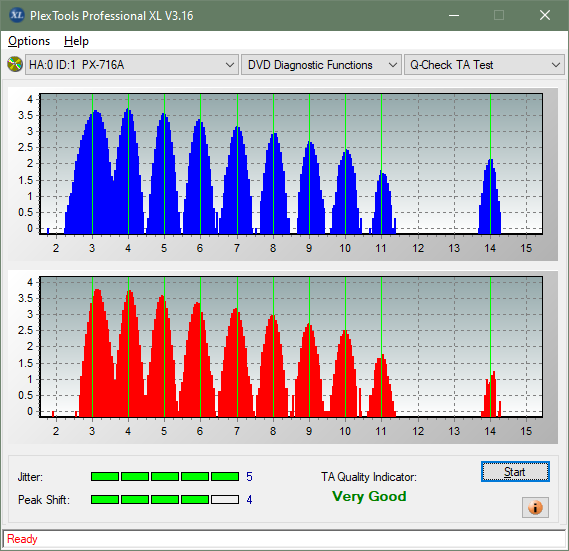Open the Help menu

(76, 41)
